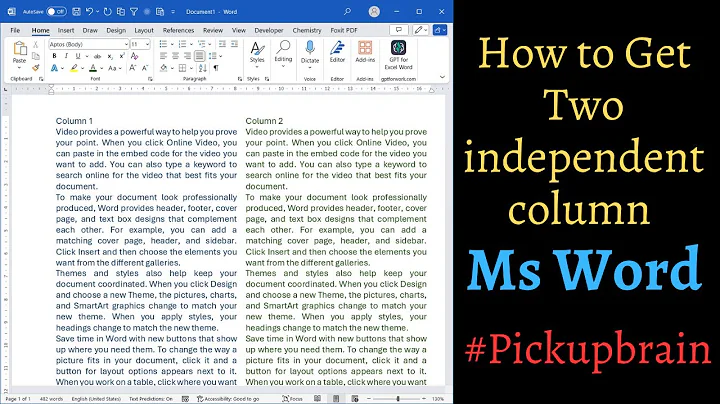Select the Format Painter brush
720x404 pixels.
tap(35, 67)
